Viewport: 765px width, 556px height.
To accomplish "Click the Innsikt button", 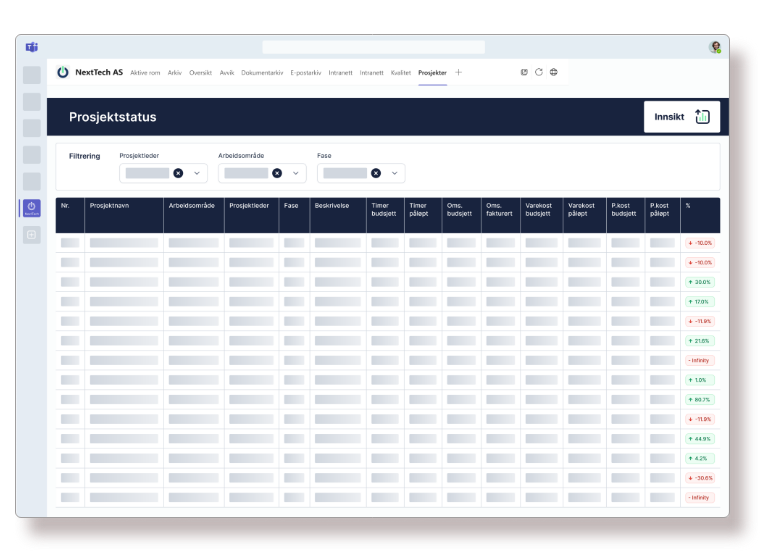I will [x=682, y=117].
